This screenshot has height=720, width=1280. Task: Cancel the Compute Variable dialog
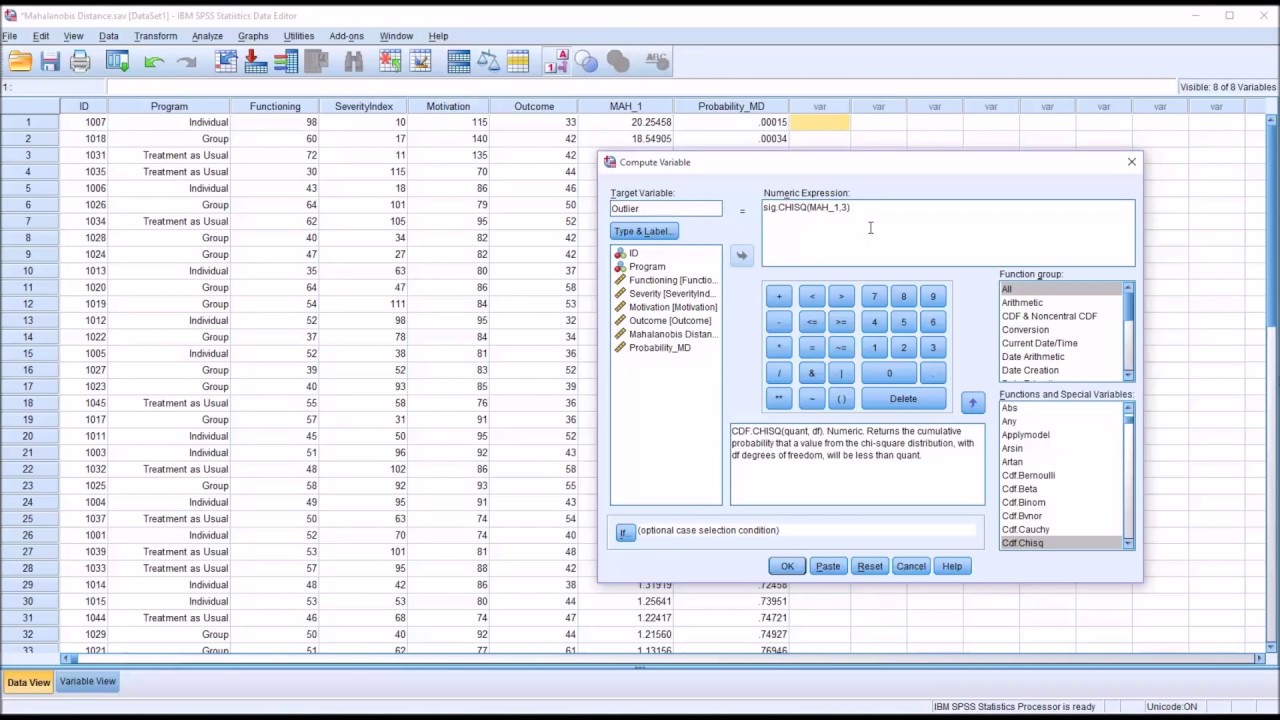[911, 566]
